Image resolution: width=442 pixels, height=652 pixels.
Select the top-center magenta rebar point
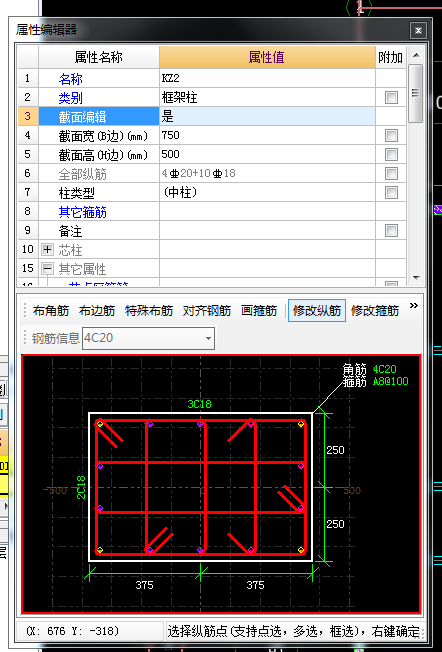tap(200, 424)
